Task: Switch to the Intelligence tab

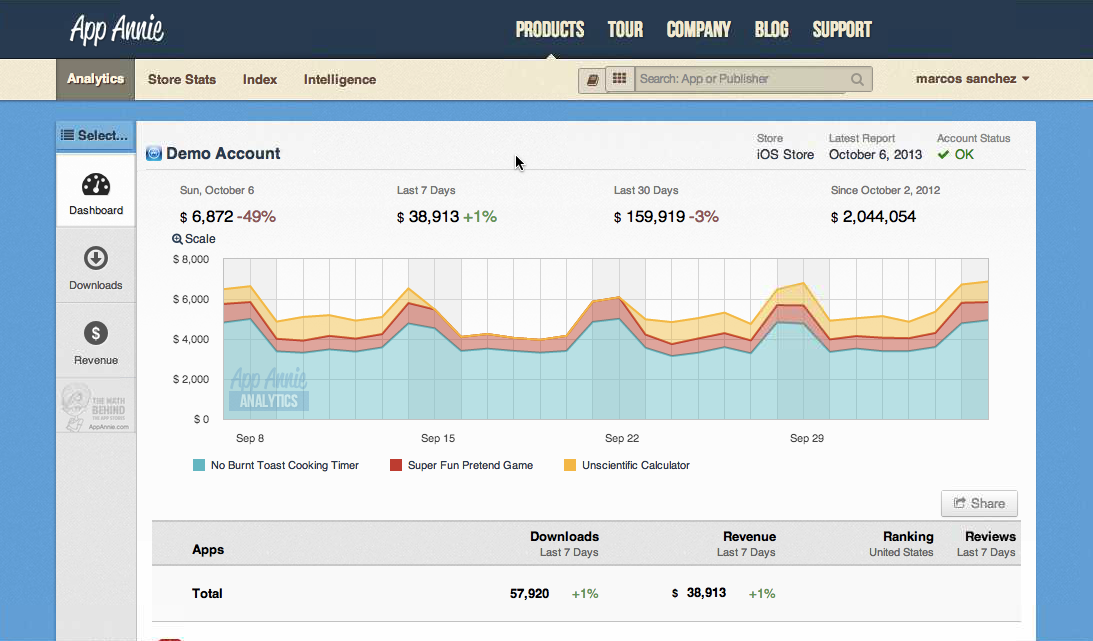Action: click(x=339, y=79)
